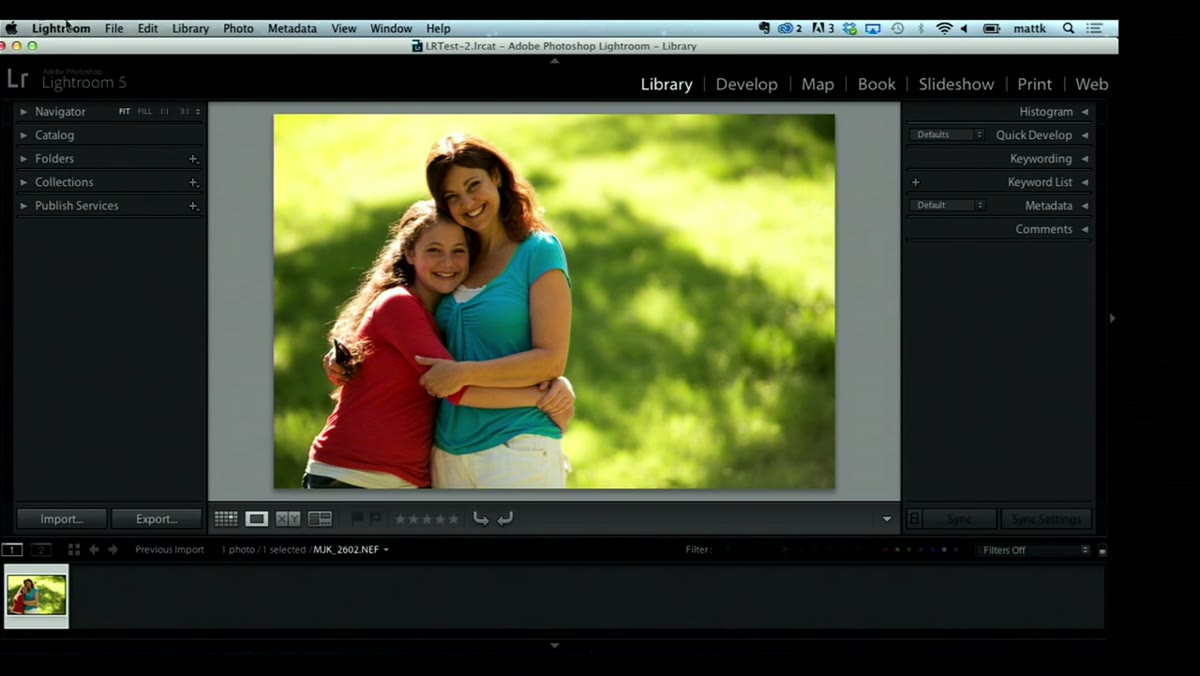Image resolution: width=1200 pixels, height=676 pixels.
Task: Click Wi-Fi status icon
Action: click(944, 28)
